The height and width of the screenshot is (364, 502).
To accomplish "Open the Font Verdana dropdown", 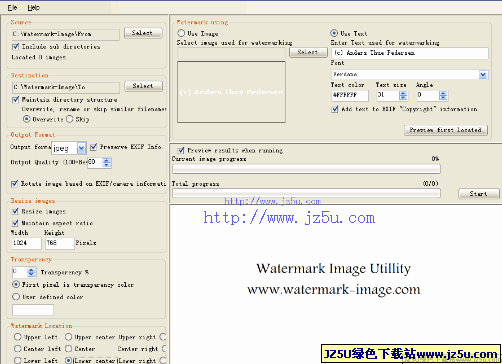I will (483, 74).
